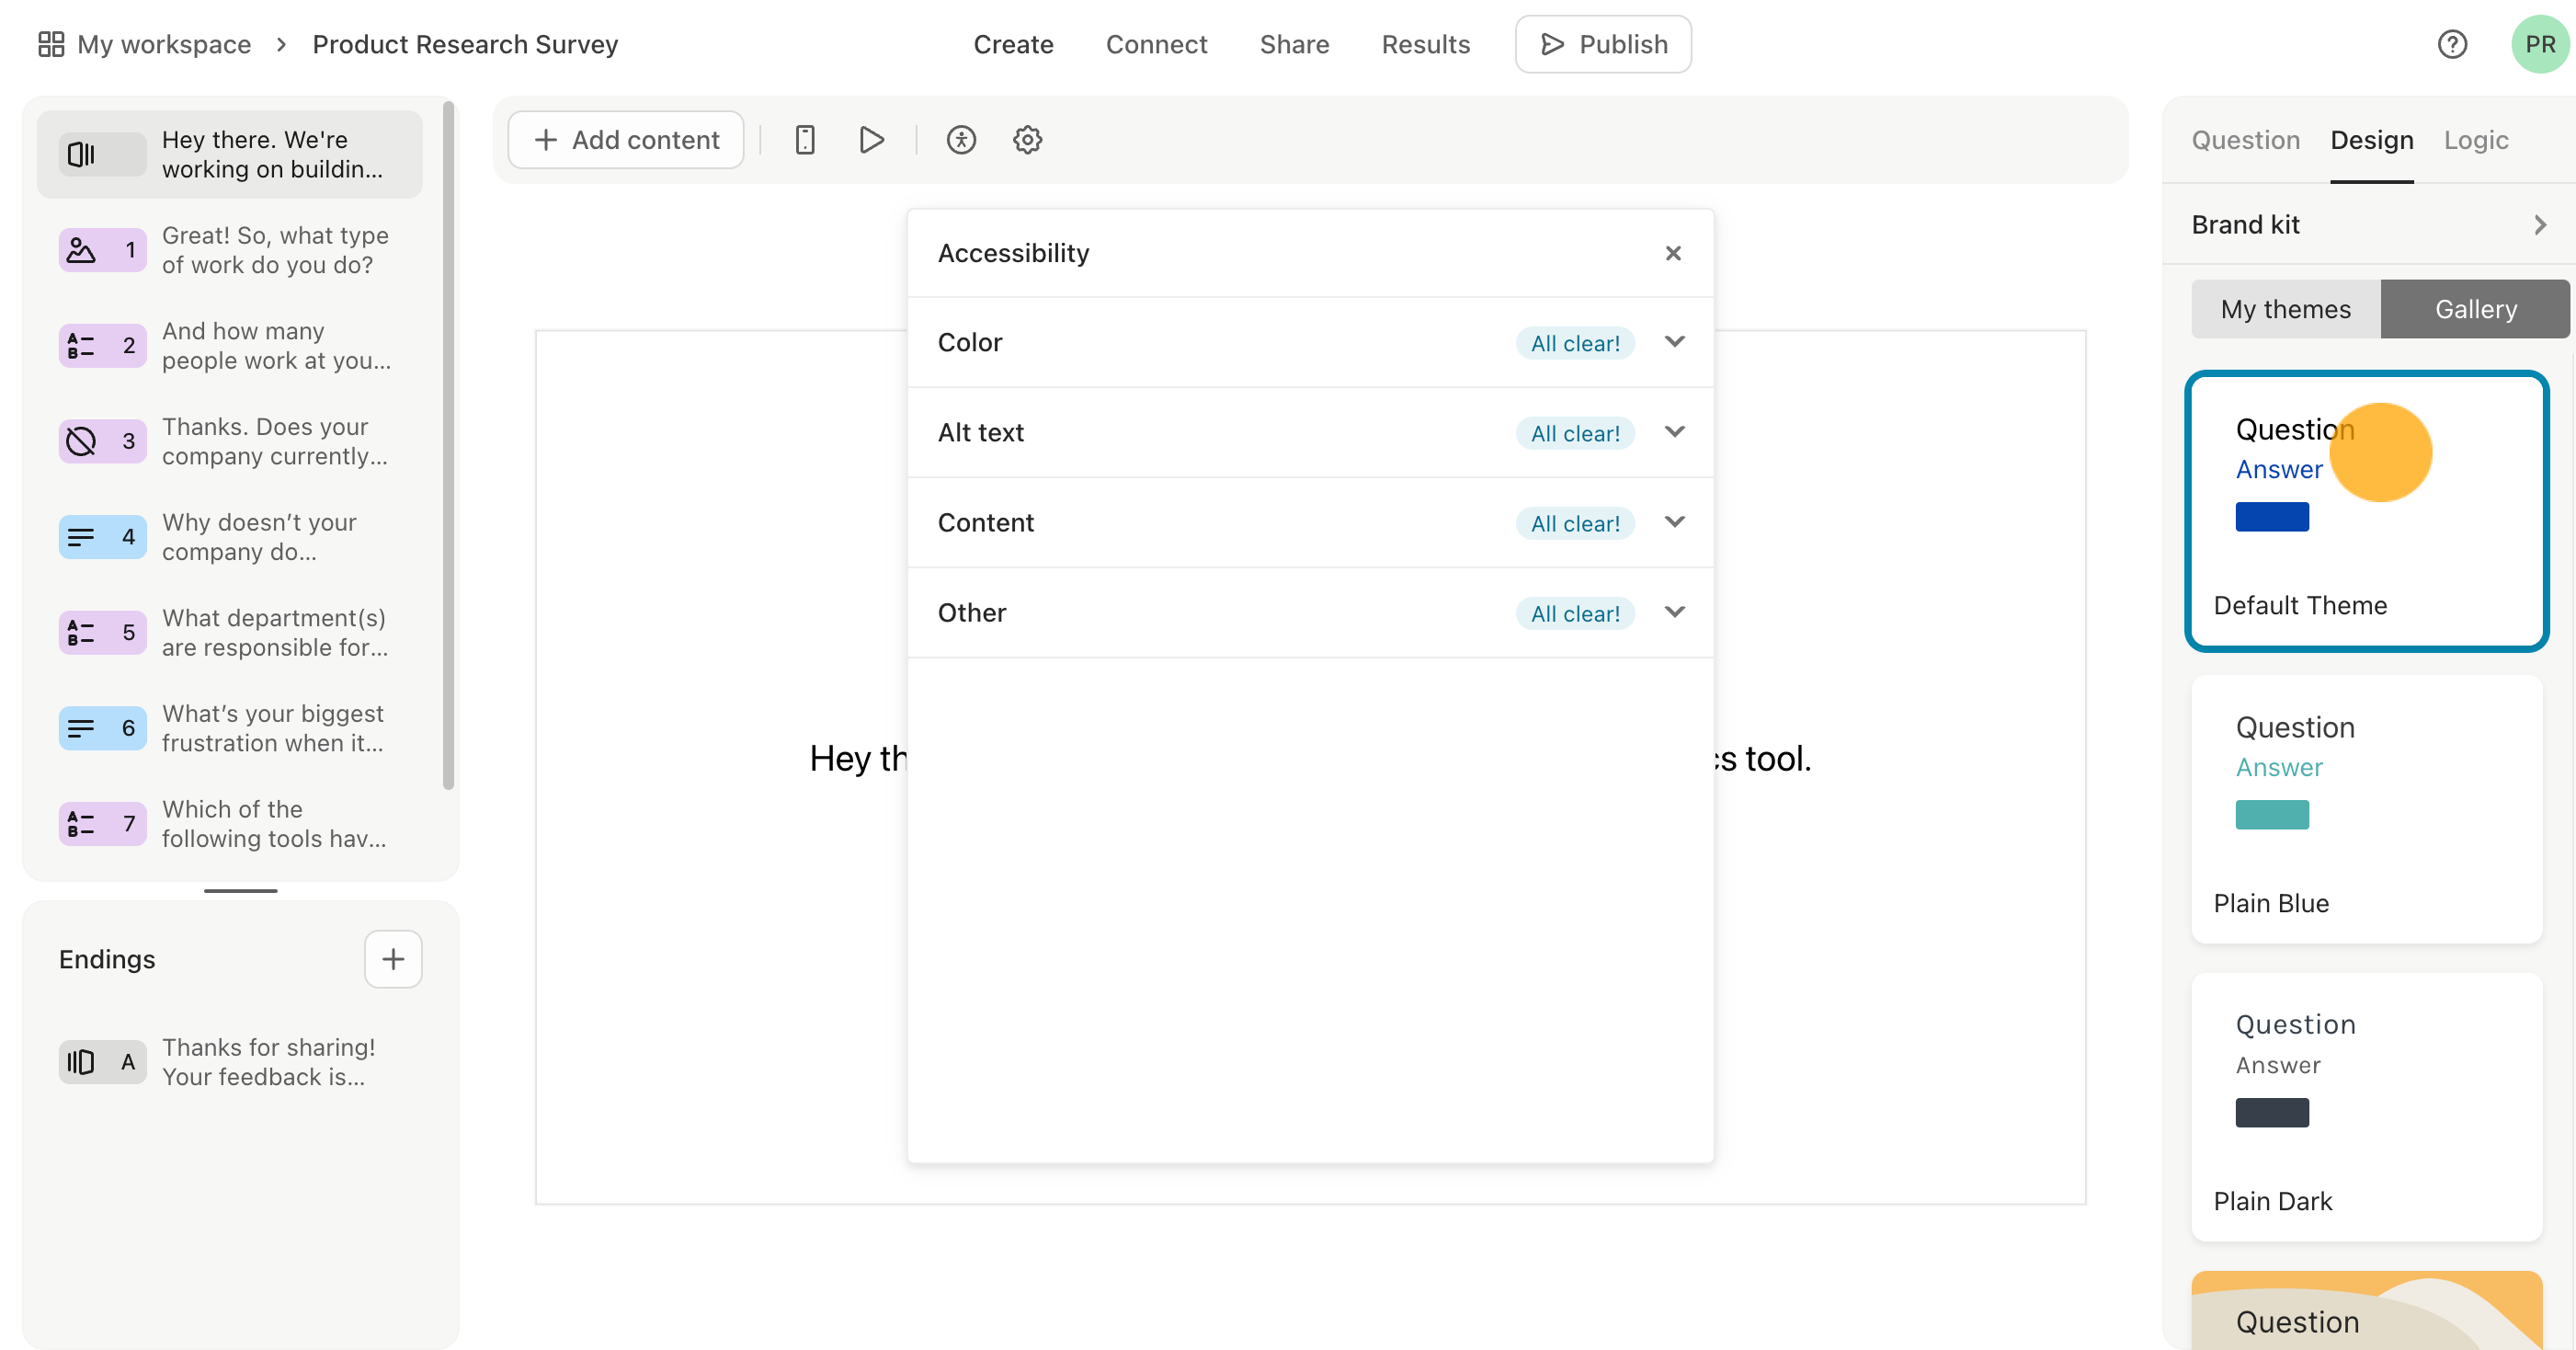
Task: Select the orange theme card below Plain Dark
Action: [x=2366, y=1310]
